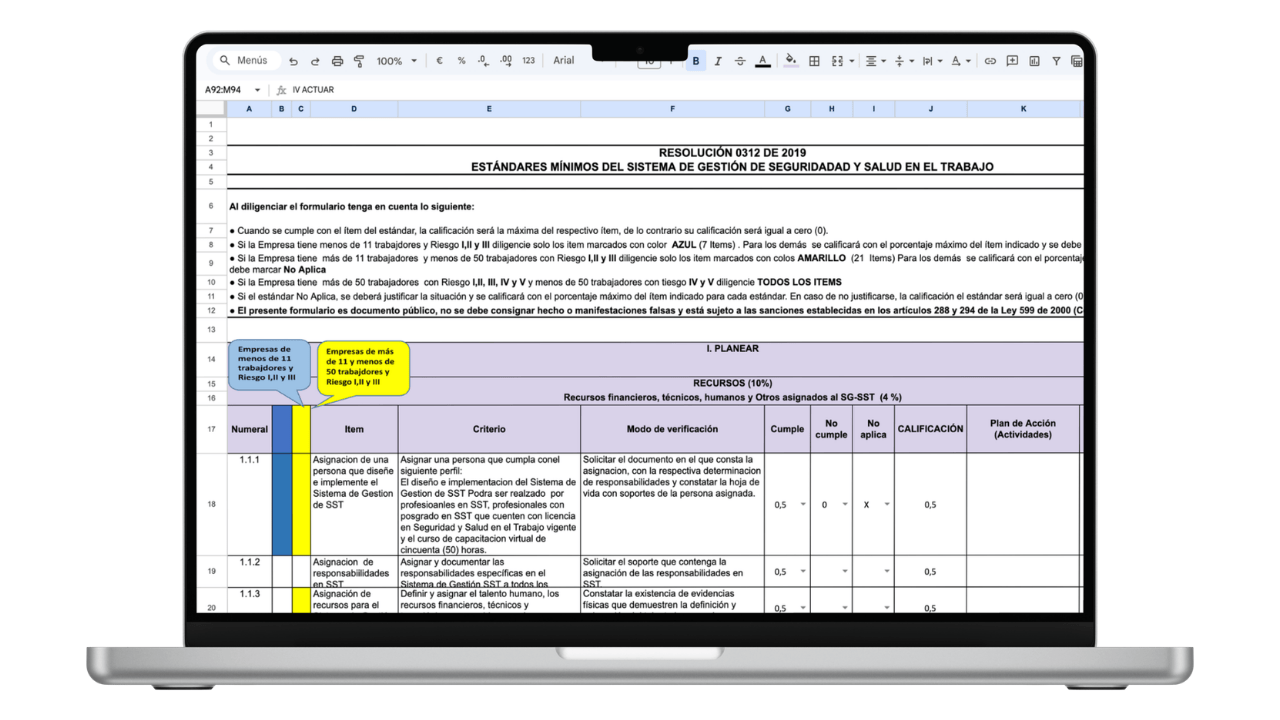Format selection as currency
1280x720 pixels.
point(438,60)
